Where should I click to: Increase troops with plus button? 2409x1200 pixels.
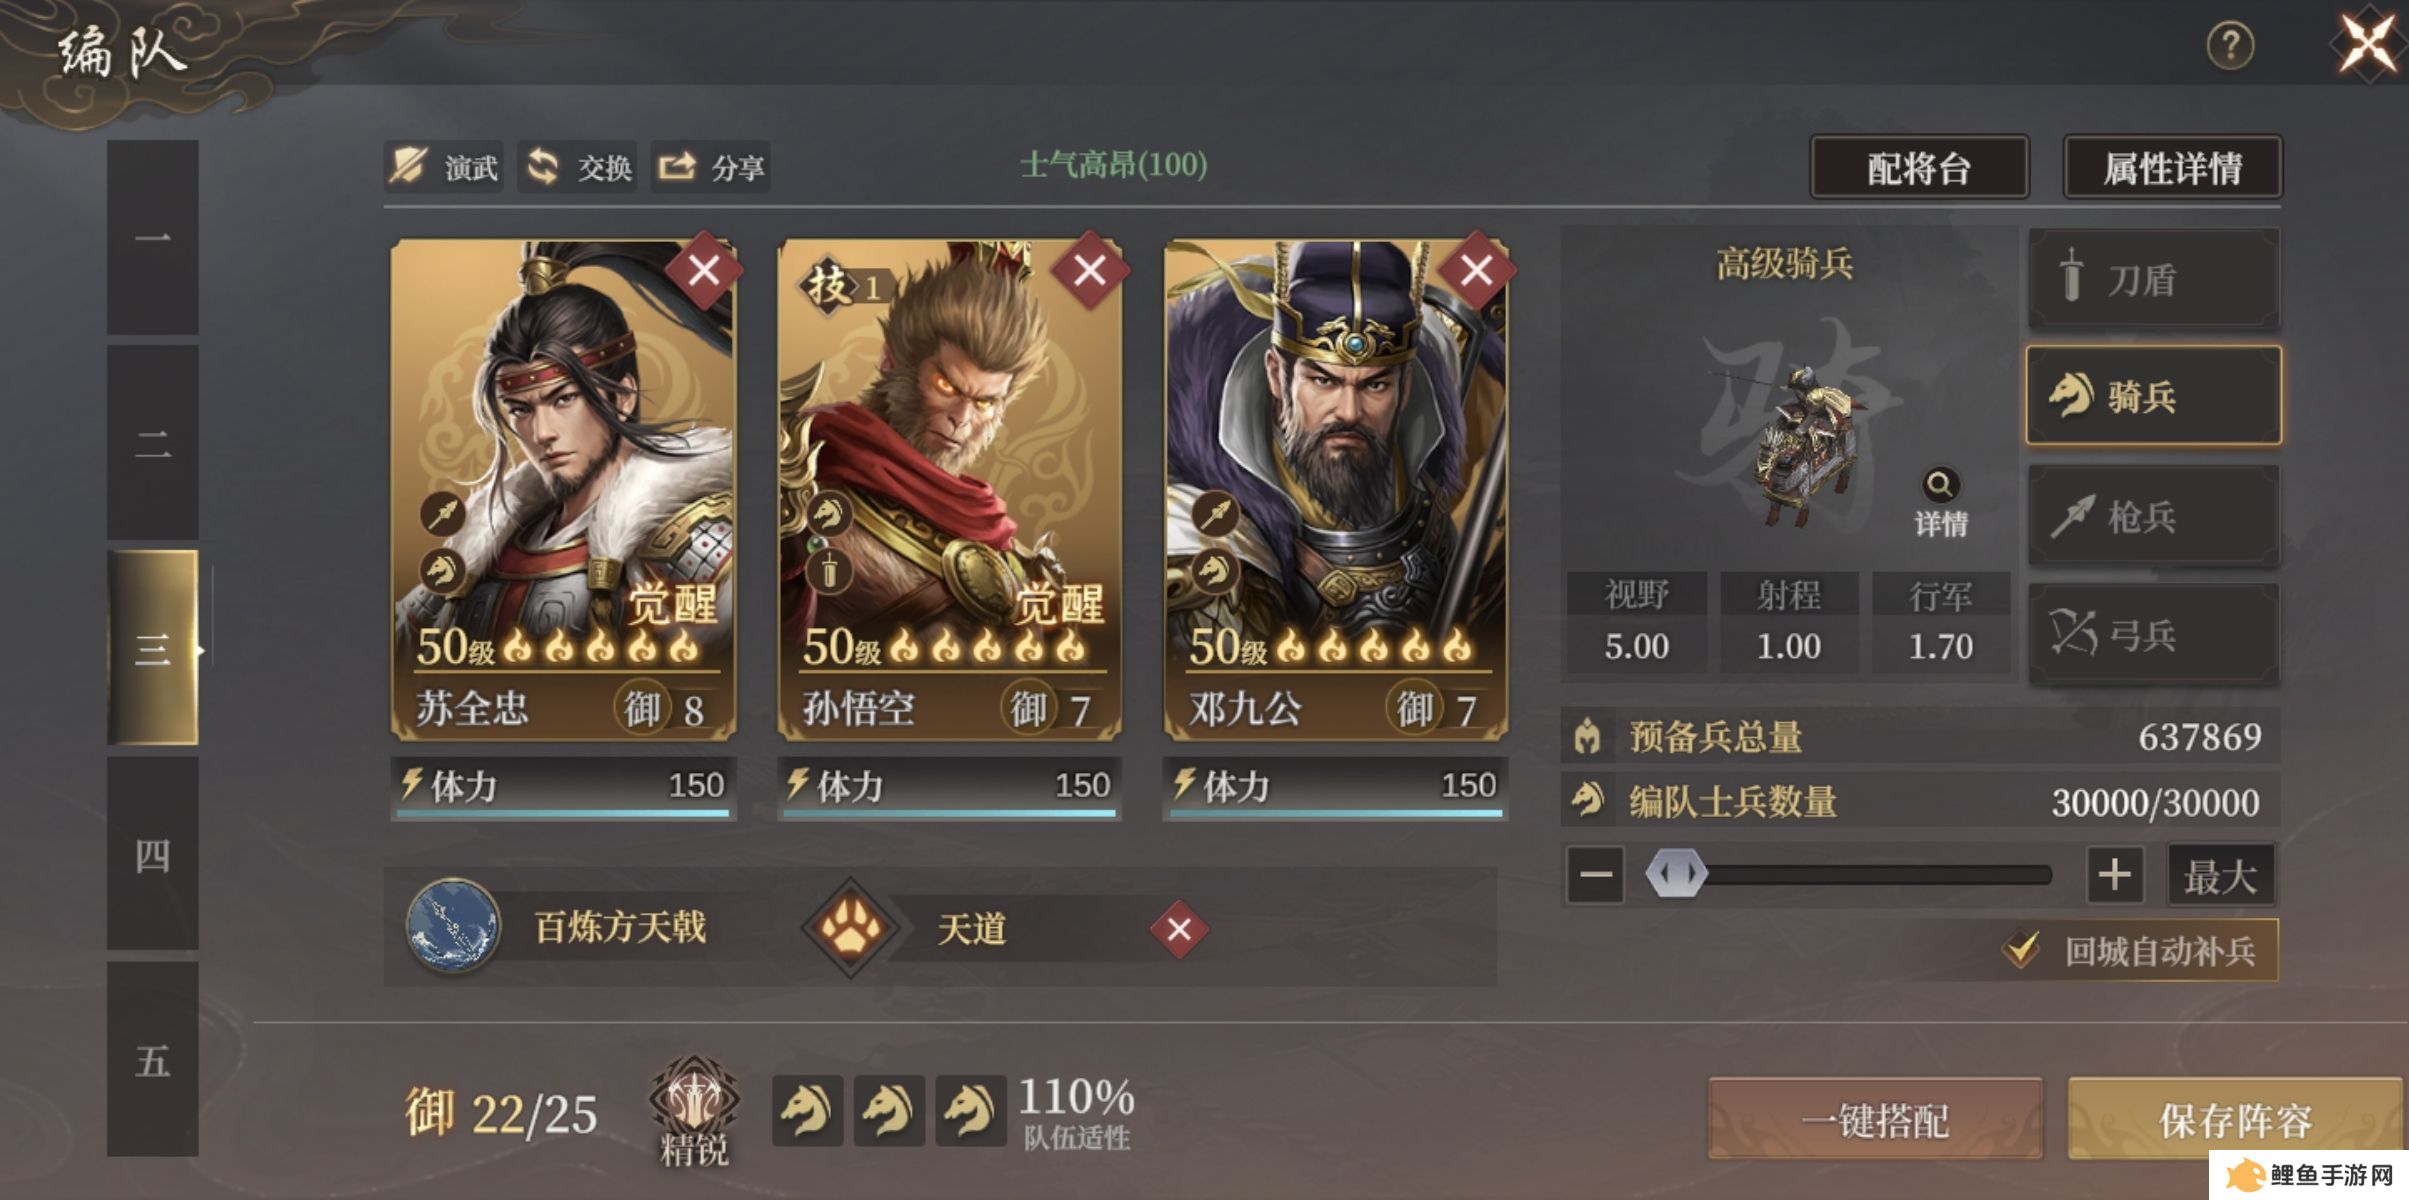[2114, 874]
